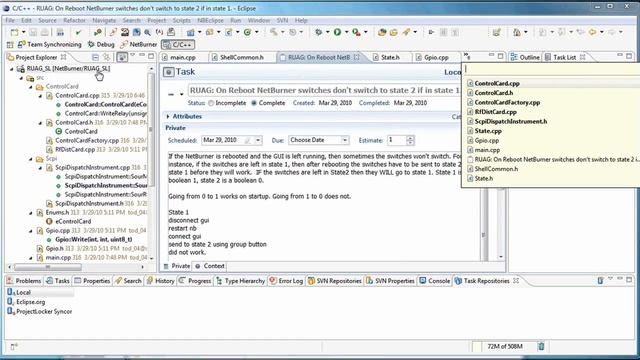Toggle the C/C++ perspective button
The width and height of the screenshot is (640, 360).
pos(178,44)
